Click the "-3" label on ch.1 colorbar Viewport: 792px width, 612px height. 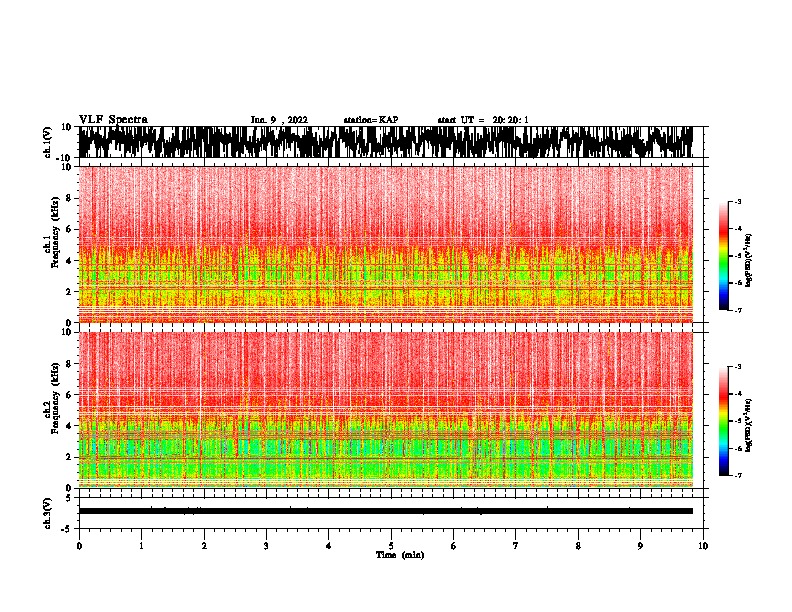(x=738, y=201)
